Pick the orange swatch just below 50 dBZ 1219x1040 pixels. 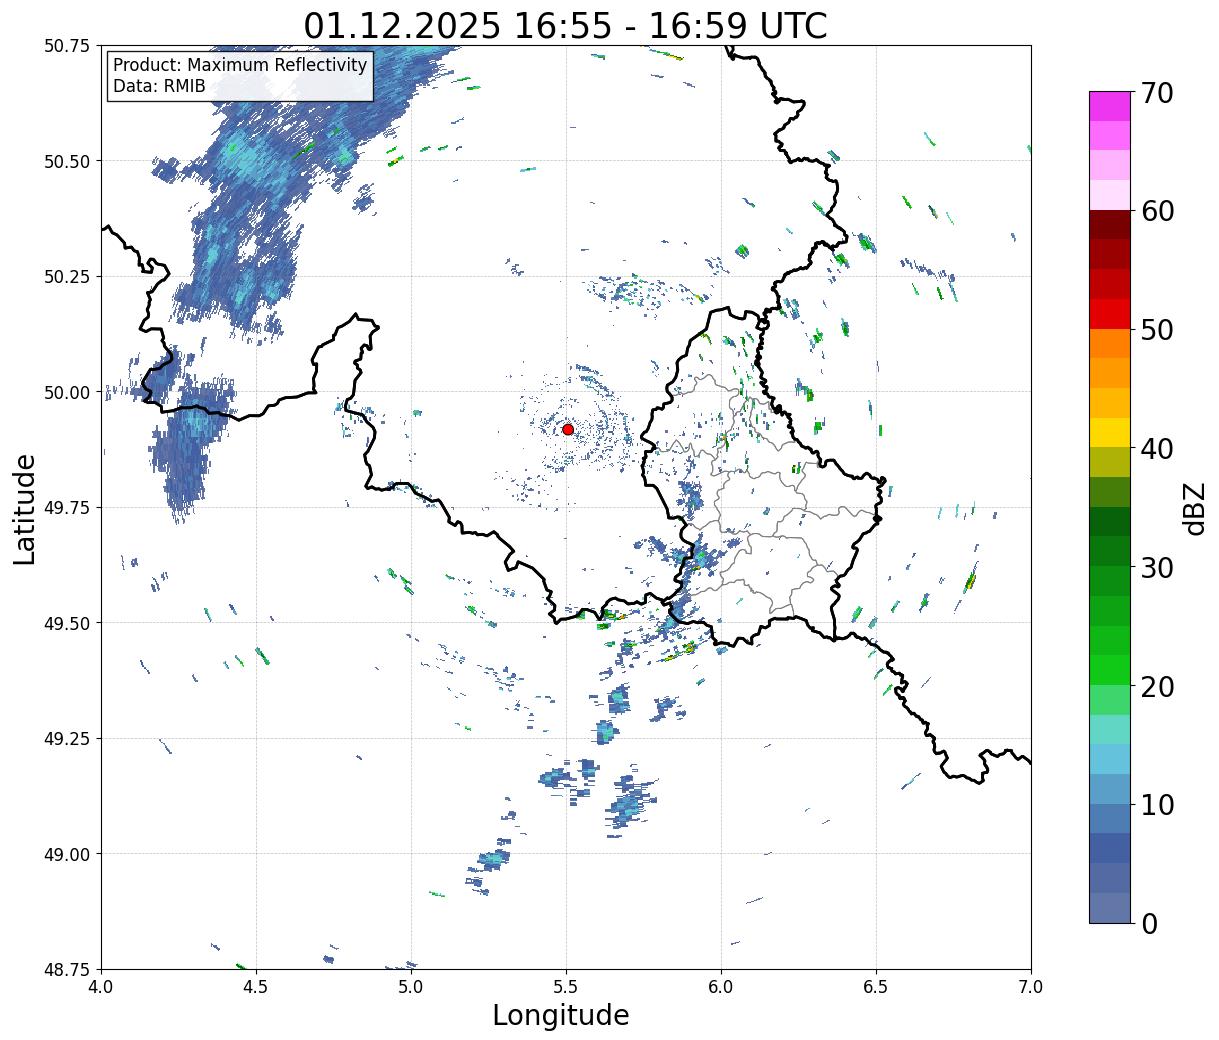pyautogui.click(x=1110, y=343)
